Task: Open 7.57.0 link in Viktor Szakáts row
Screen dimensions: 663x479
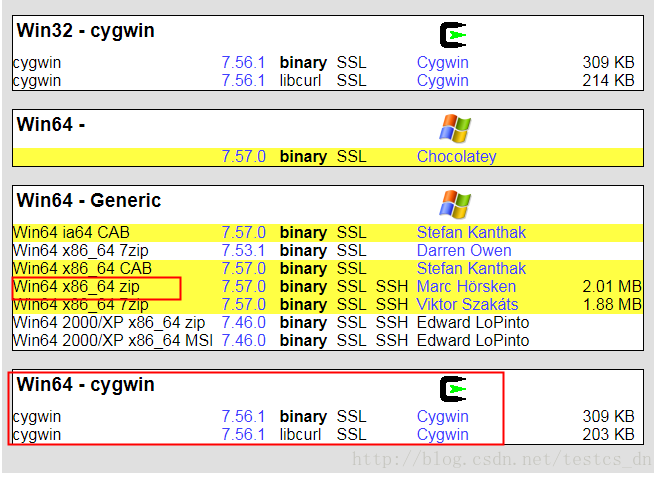Action: [244, 304]
